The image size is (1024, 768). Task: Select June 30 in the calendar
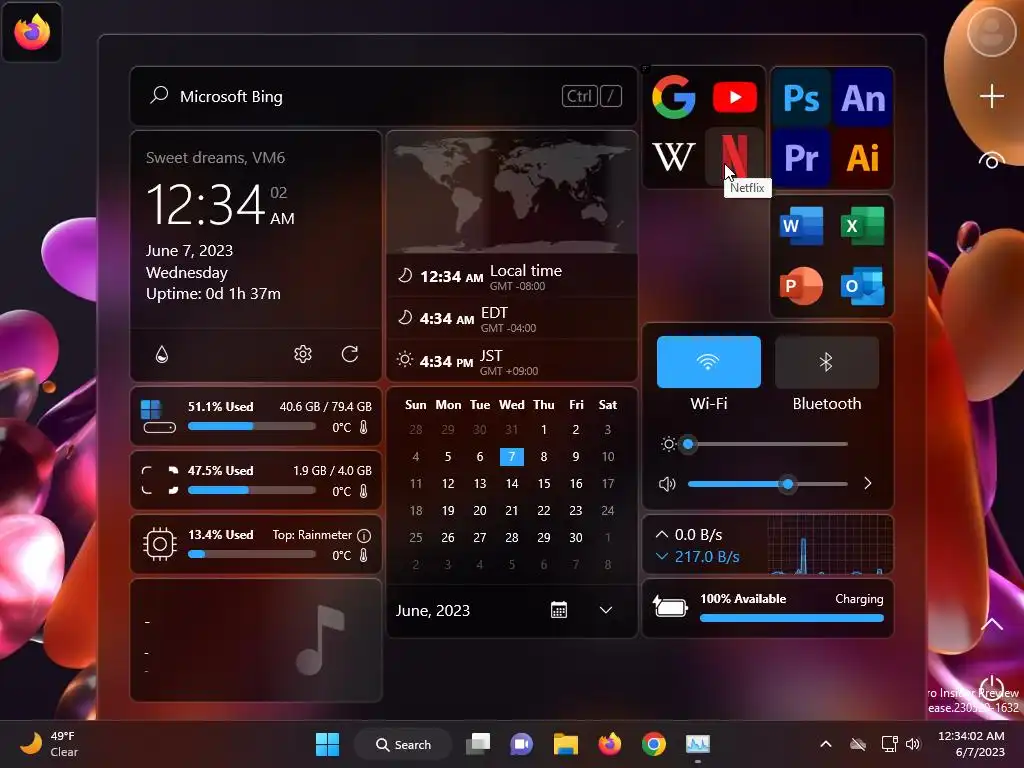coord(575,537)
